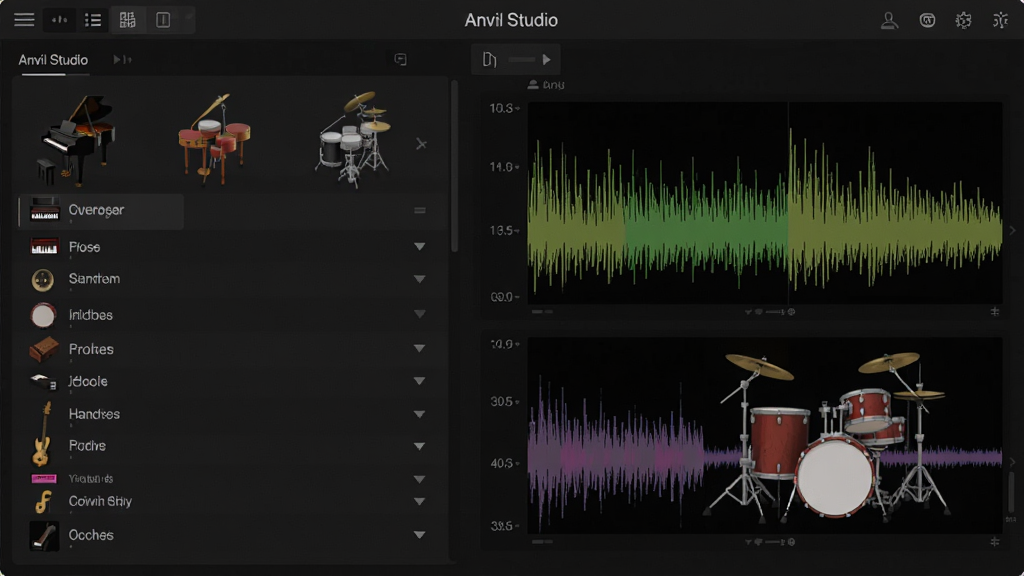This screenshot has height=576, width=1024.
Task: Switch to the grid view icon
Action: [x=127, y=20]
